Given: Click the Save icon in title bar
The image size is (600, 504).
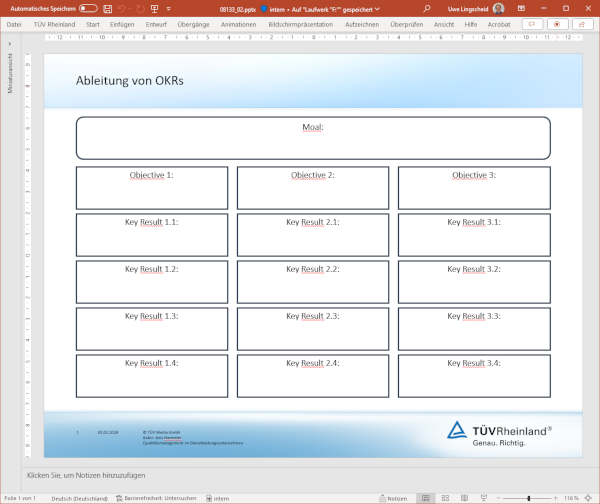Looking at the screenshot, I should (x=107, y=8).
